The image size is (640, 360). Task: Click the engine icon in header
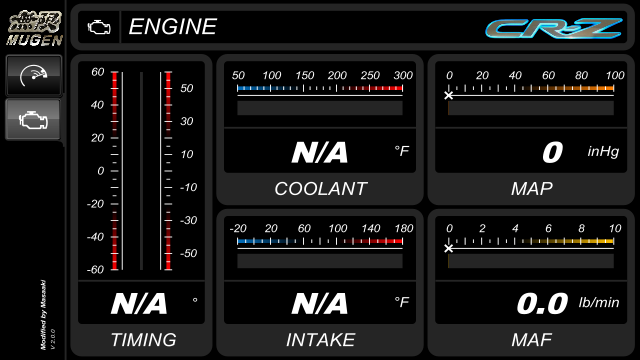[99, 27]
